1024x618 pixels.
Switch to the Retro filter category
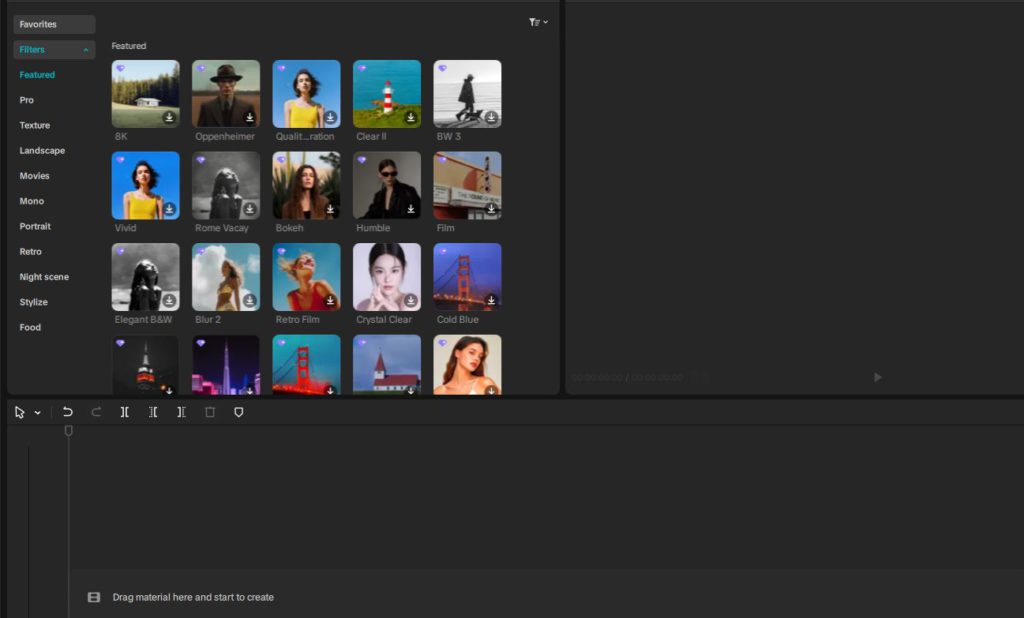click(x=31, y=252)
